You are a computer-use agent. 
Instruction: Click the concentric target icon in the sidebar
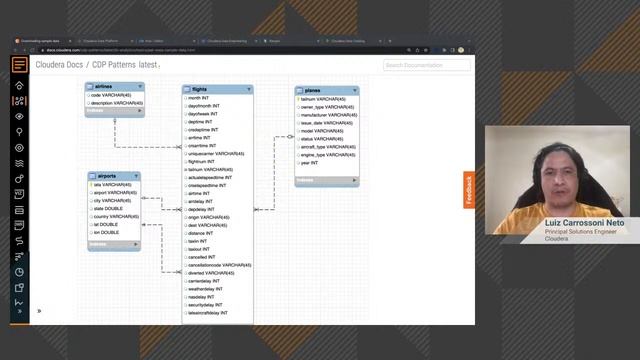(19, 148)
